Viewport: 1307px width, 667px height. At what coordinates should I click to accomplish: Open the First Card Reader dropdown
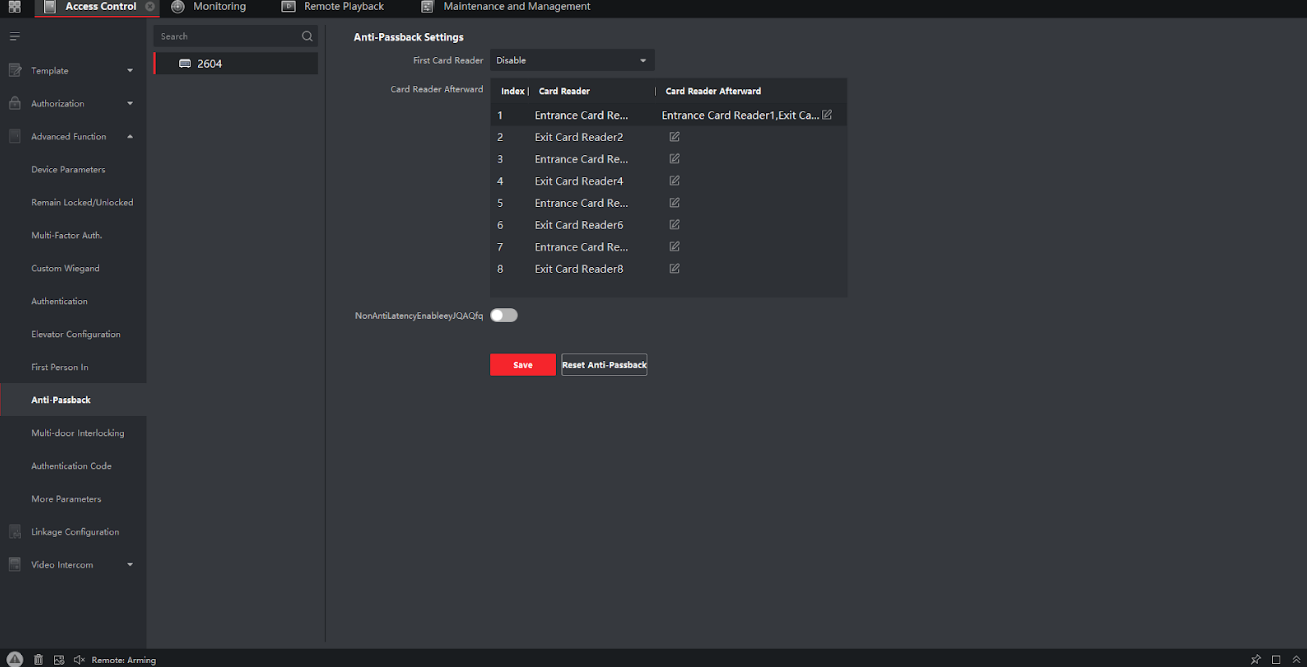click(572, 61)
